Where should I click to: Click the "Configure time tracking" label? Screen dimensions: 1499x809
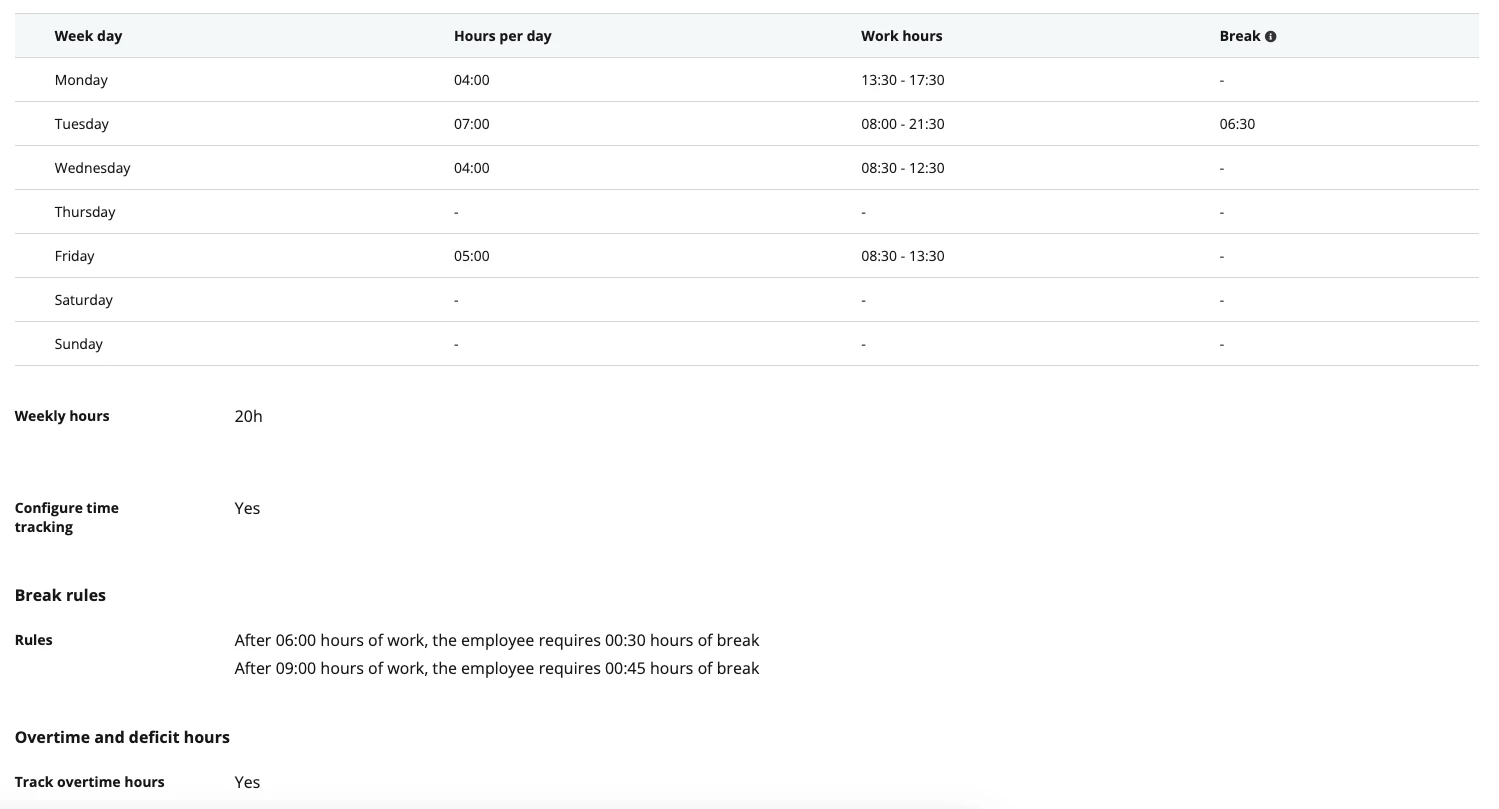pos(67,517)
